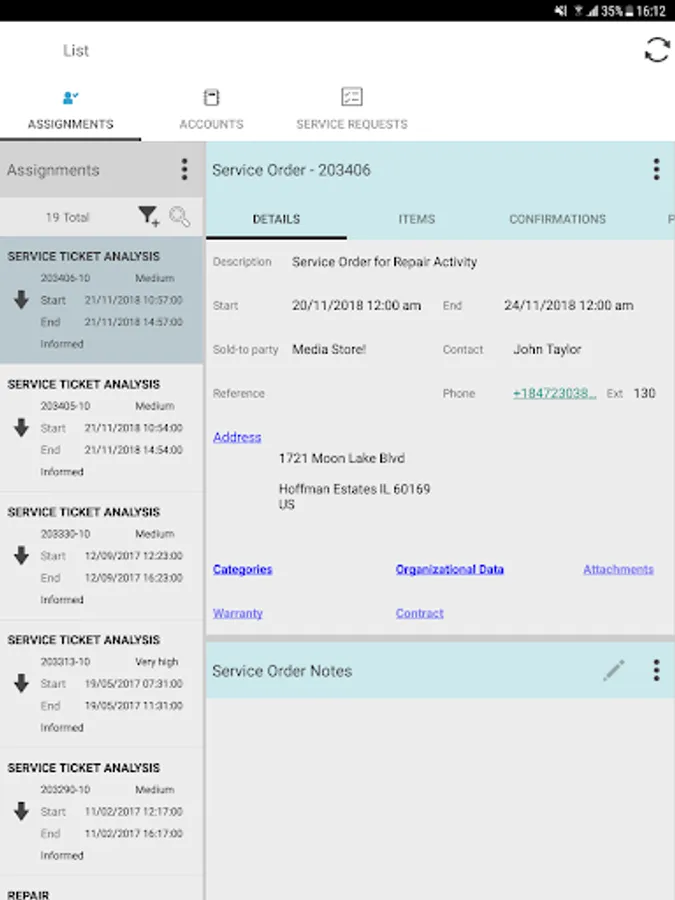Screen dimensions: 675x900
Task: Switch to the Assignments tab
Action: (71, 111)
